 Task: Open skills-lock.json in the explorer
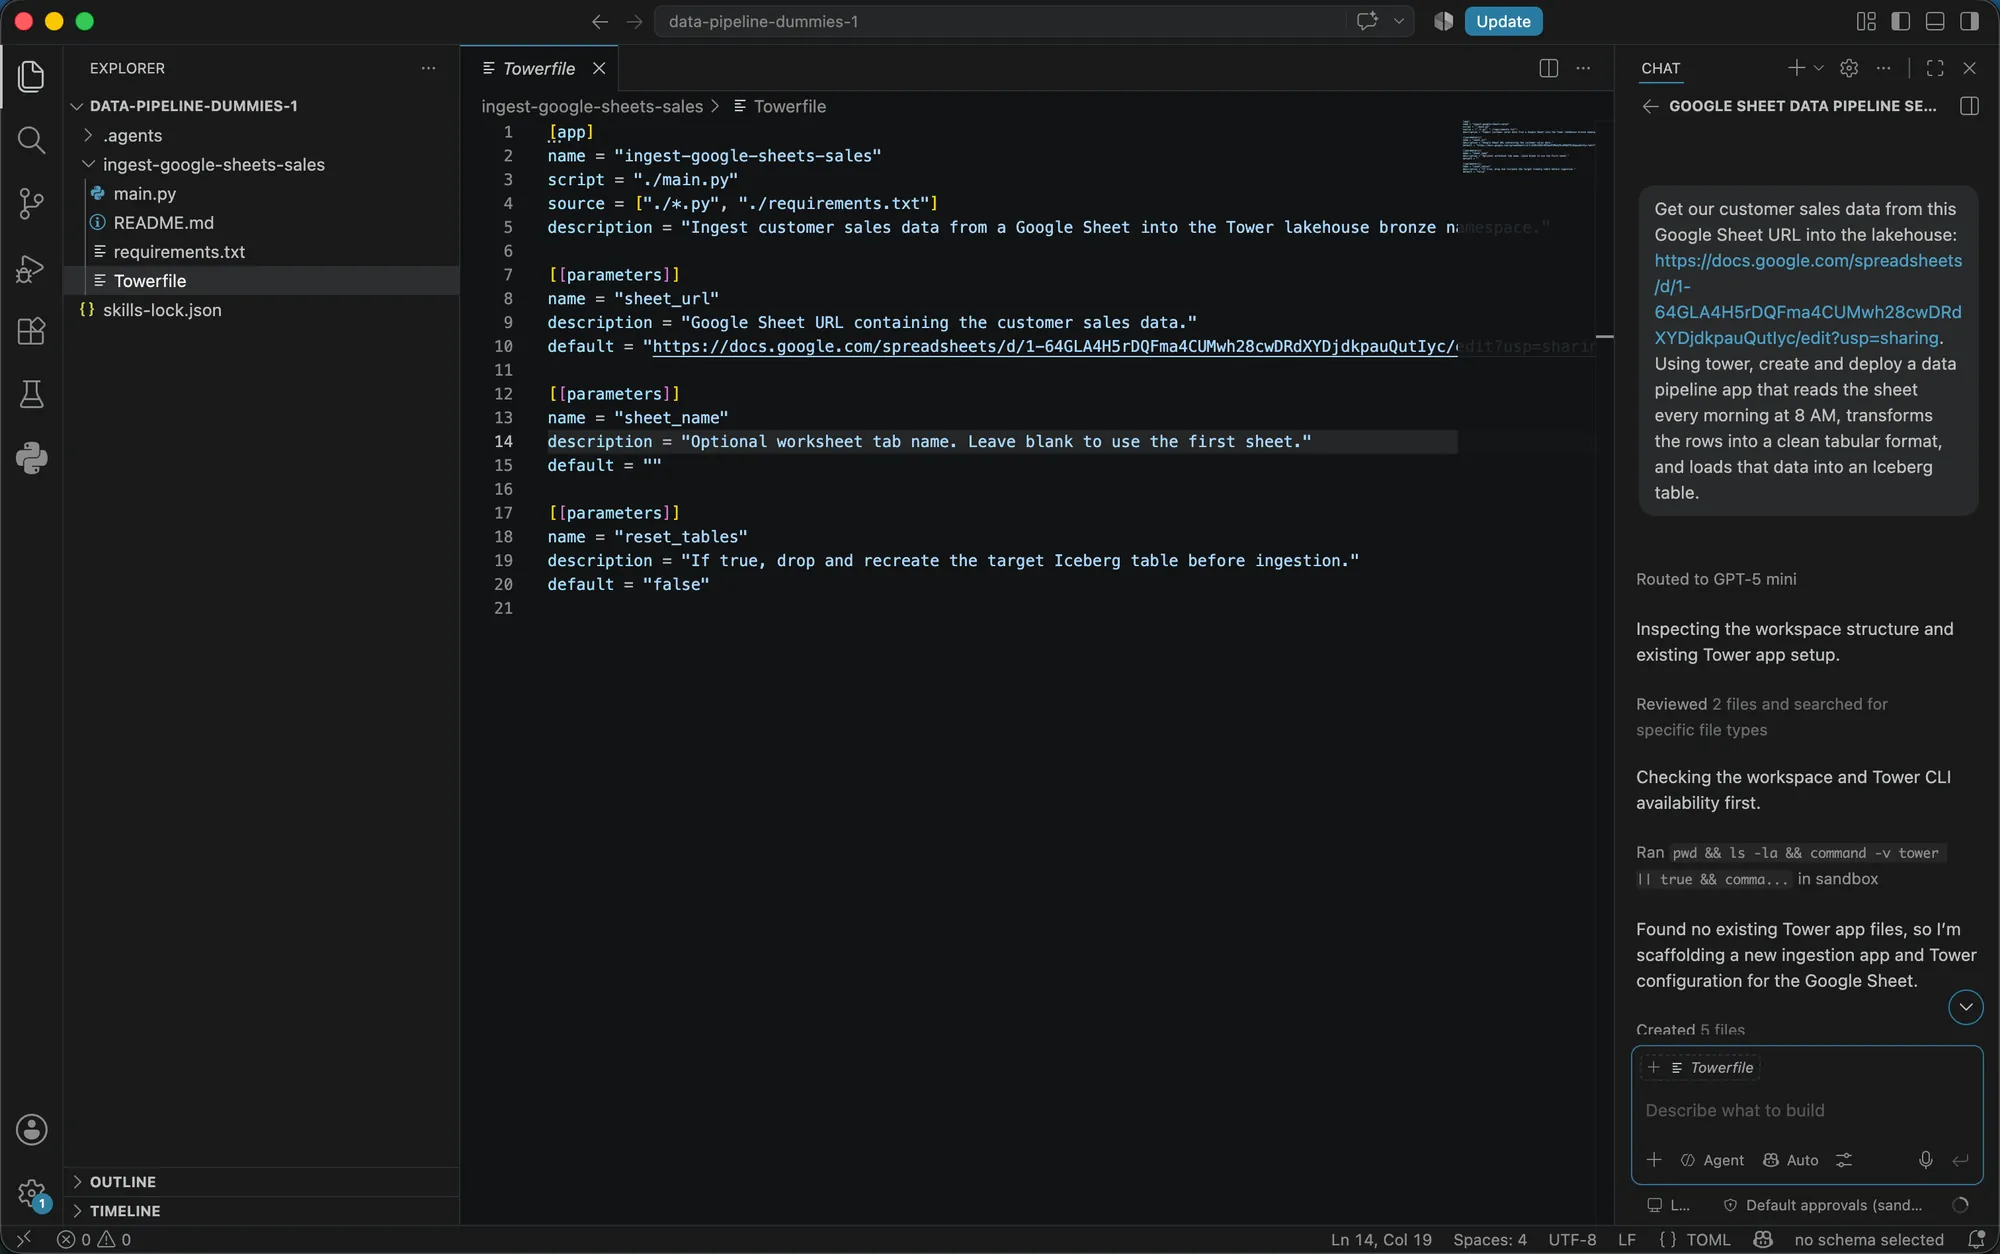pyautogui.click(x=261, y=310)
